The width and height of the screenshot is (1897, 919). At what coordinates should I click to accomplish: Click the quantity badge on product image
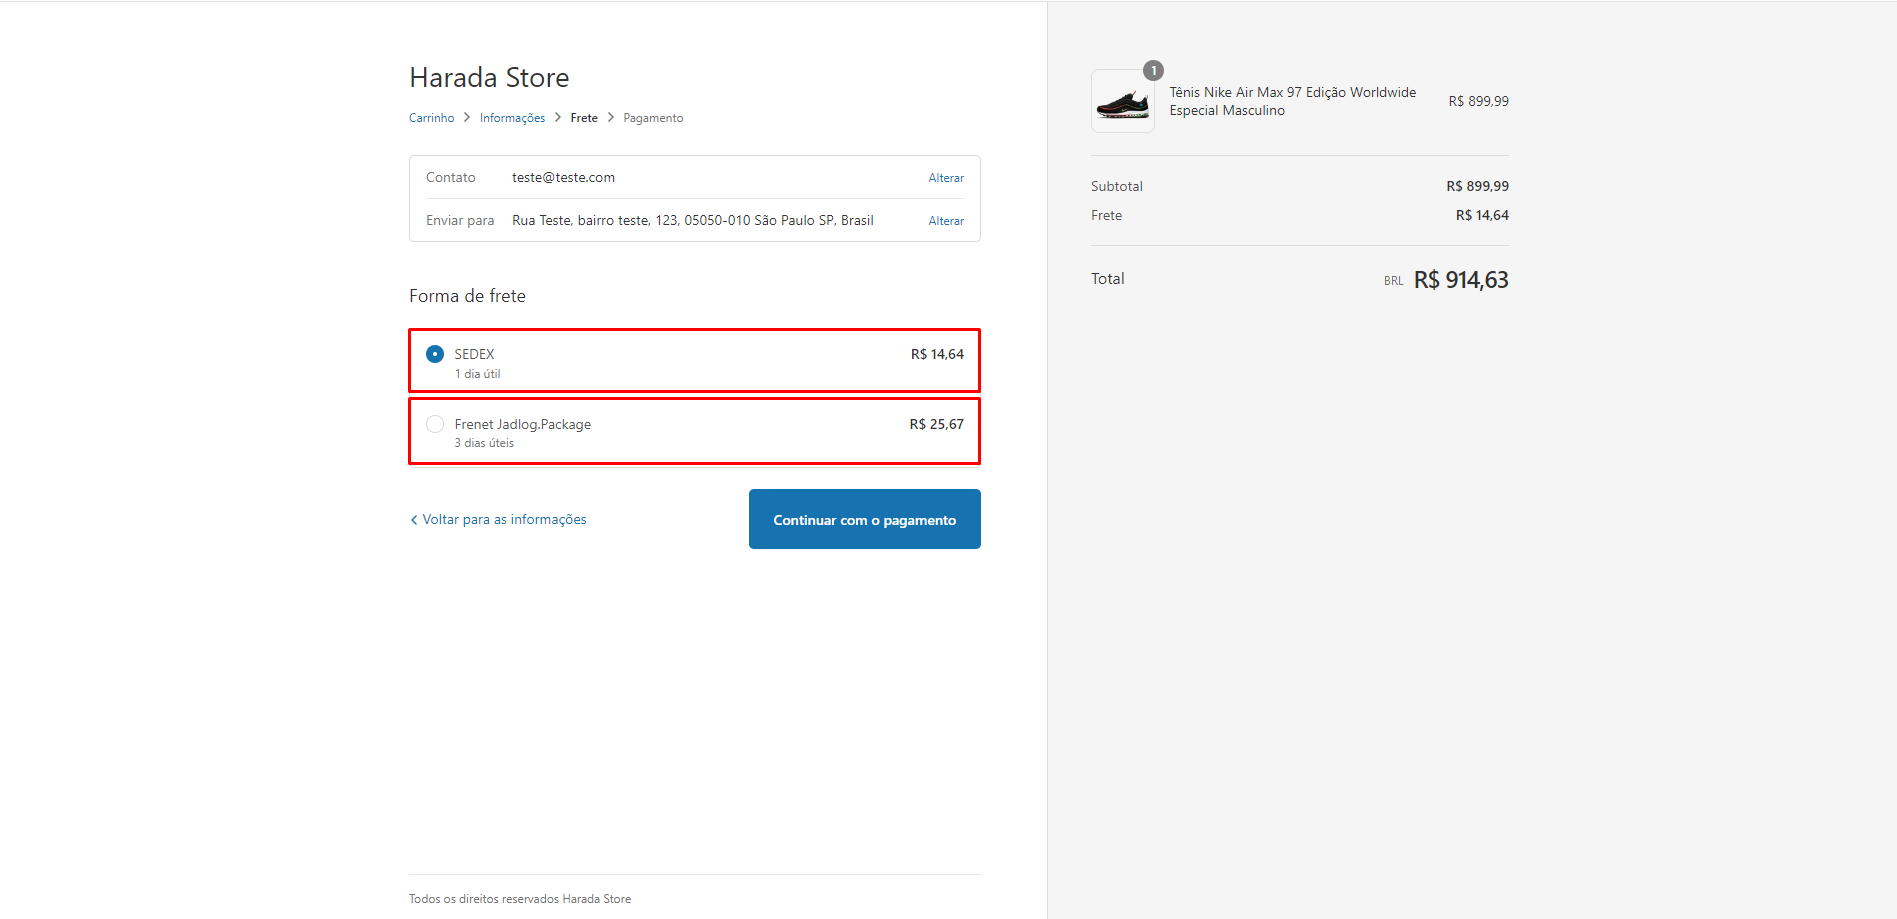click(1153, 71)
